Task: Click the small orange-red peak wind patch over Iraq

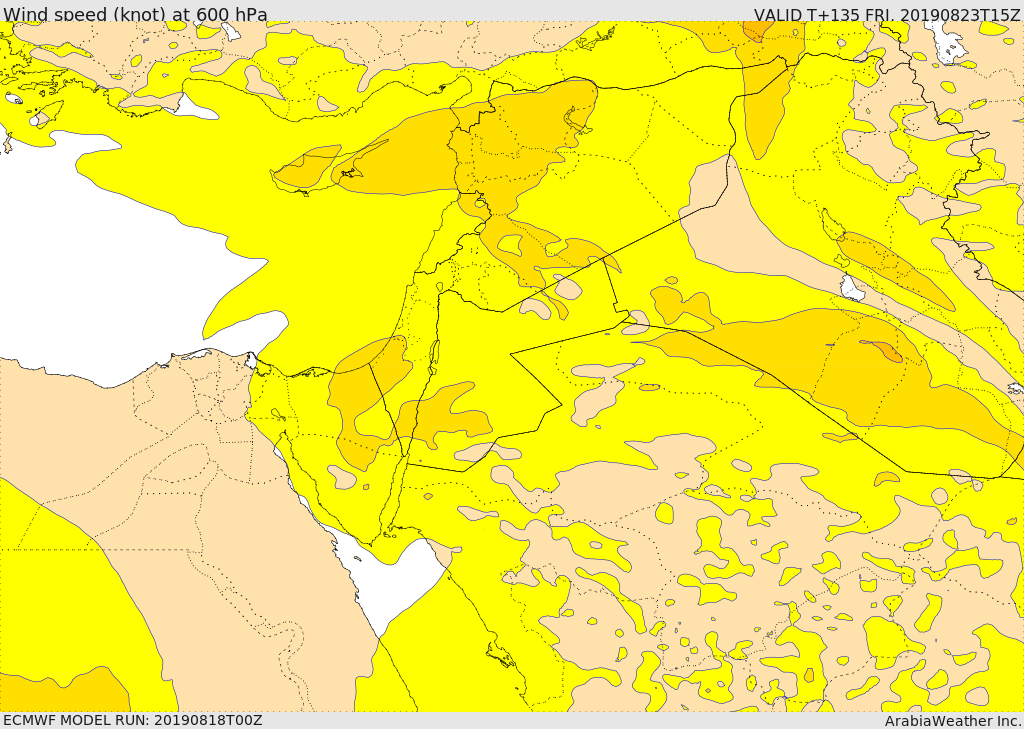Action: [884, 350]
